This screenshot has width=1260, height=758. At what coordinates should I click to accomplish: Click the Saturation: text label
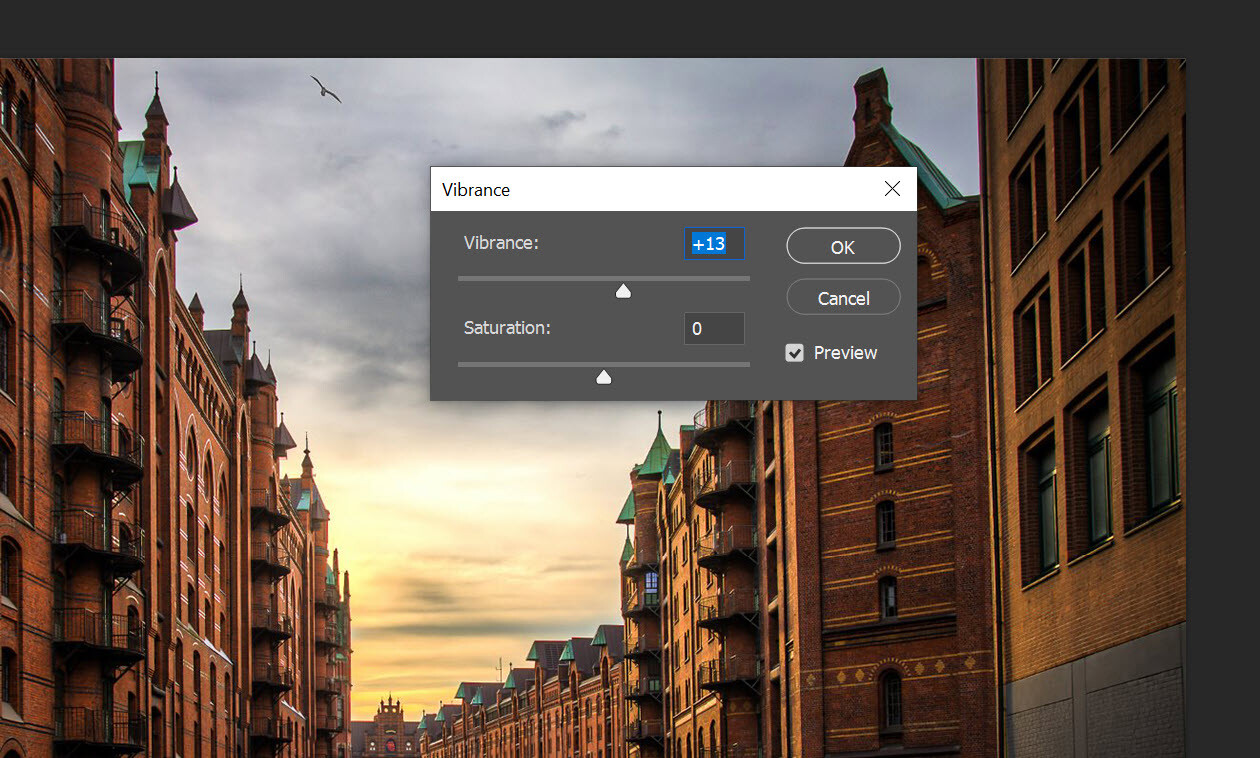click(507, 328)
